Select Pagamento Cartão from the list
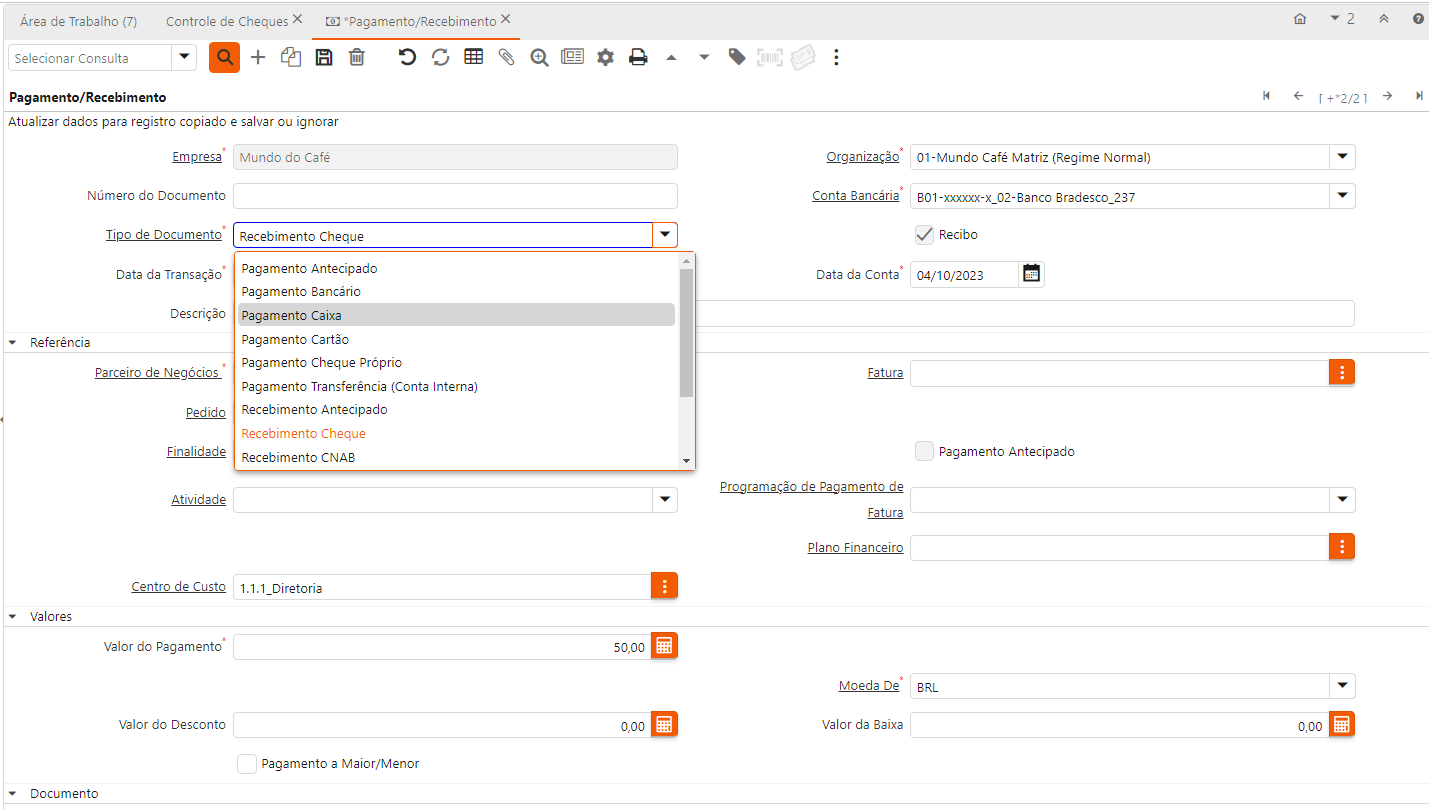 [x=295, y=339]
